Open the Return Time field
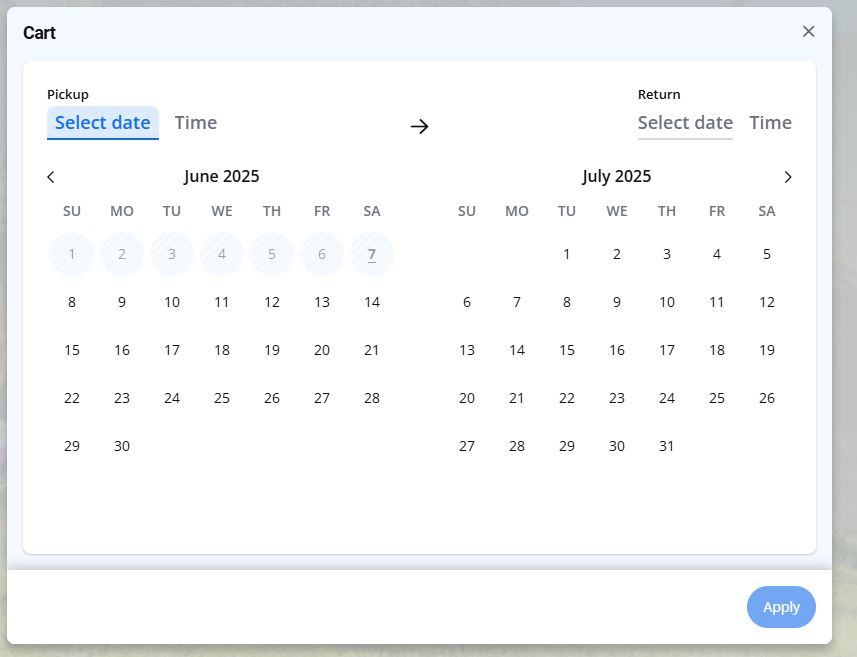The height and width of the screenshot is (657, 857). [770, 123]
